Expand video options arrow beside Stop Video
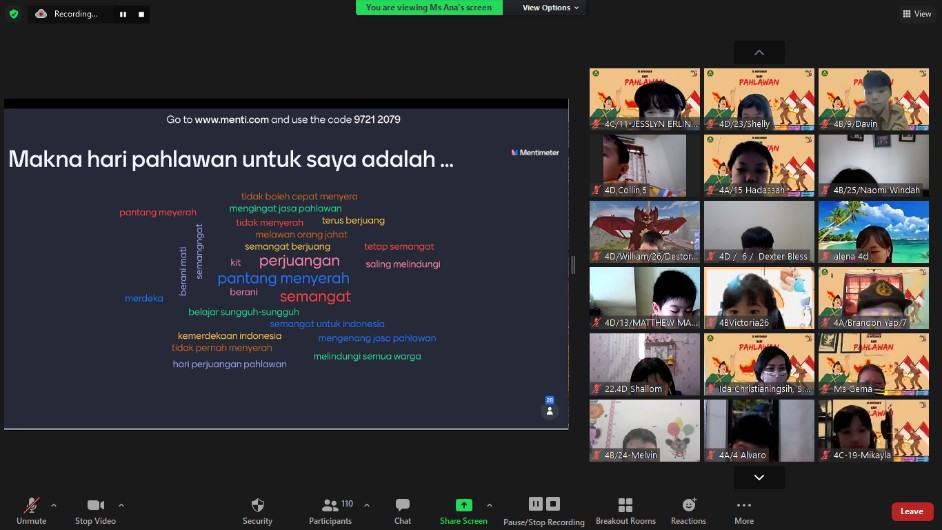The height and width of the screenshot is (530, 942). click(121, 505)
